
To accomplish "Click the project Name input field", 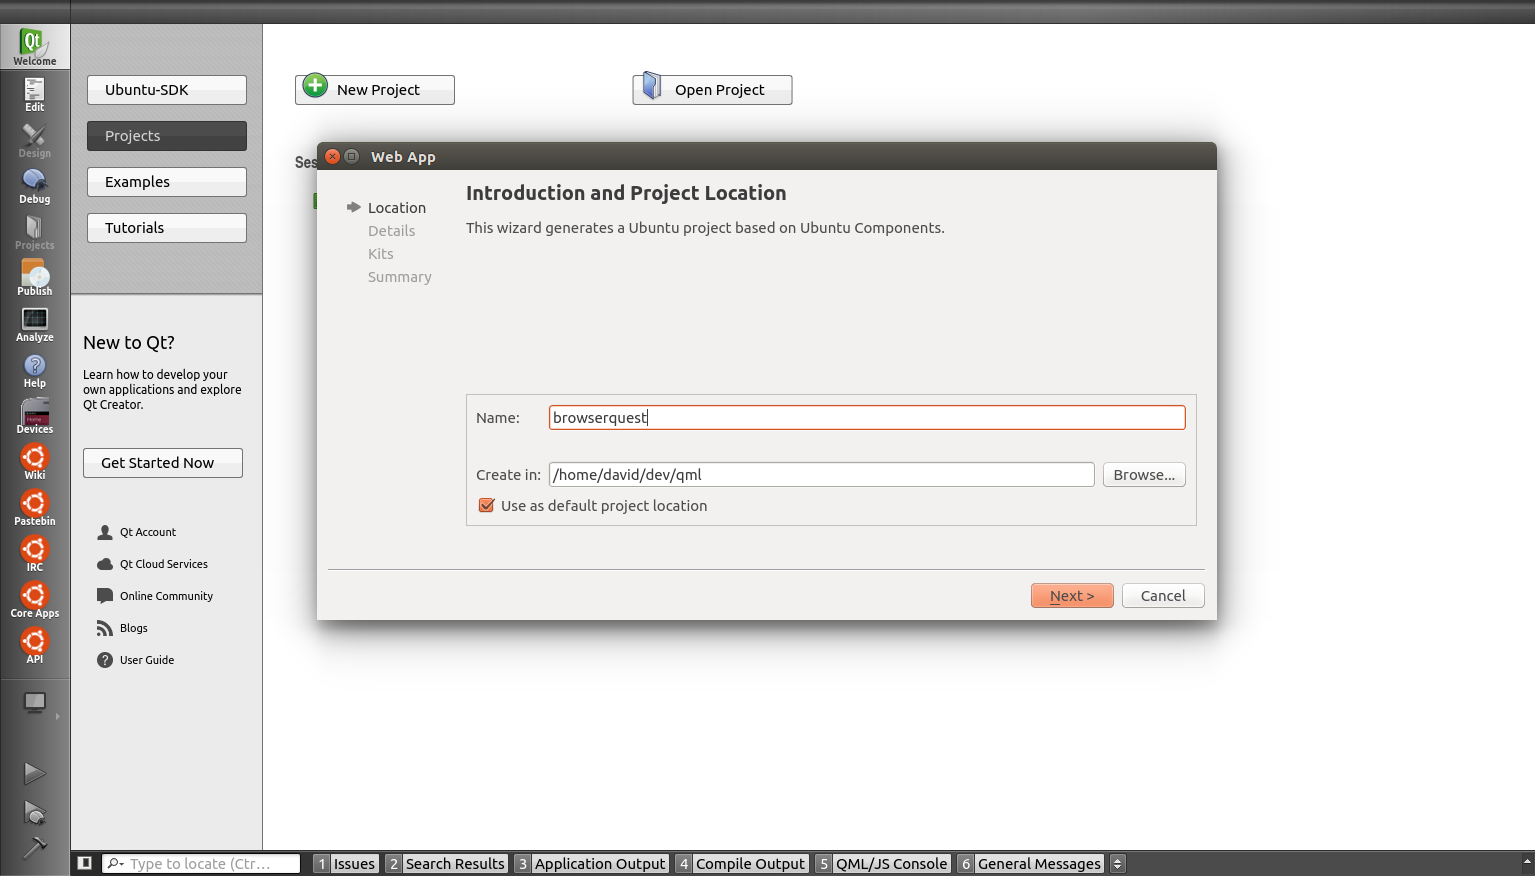I will pos(867,418).
